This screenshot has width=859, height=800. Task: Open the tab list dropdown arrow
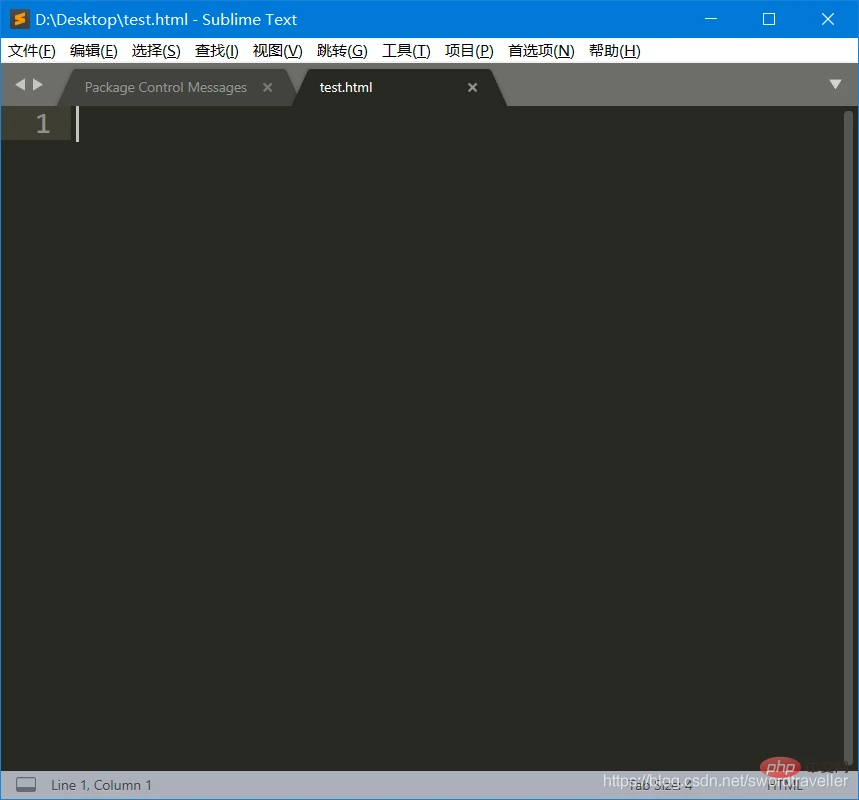pyautogui.click(x=835, y=84)
